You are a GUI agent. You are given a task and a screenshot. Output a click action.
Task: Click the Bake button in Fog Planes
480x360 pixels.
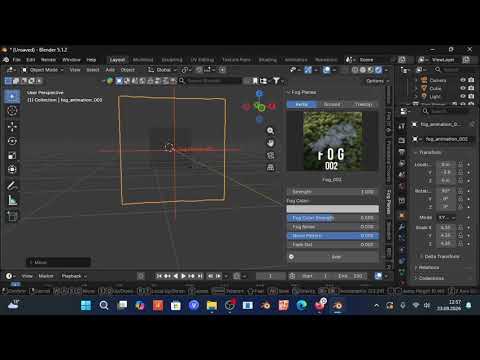(333, 257)
